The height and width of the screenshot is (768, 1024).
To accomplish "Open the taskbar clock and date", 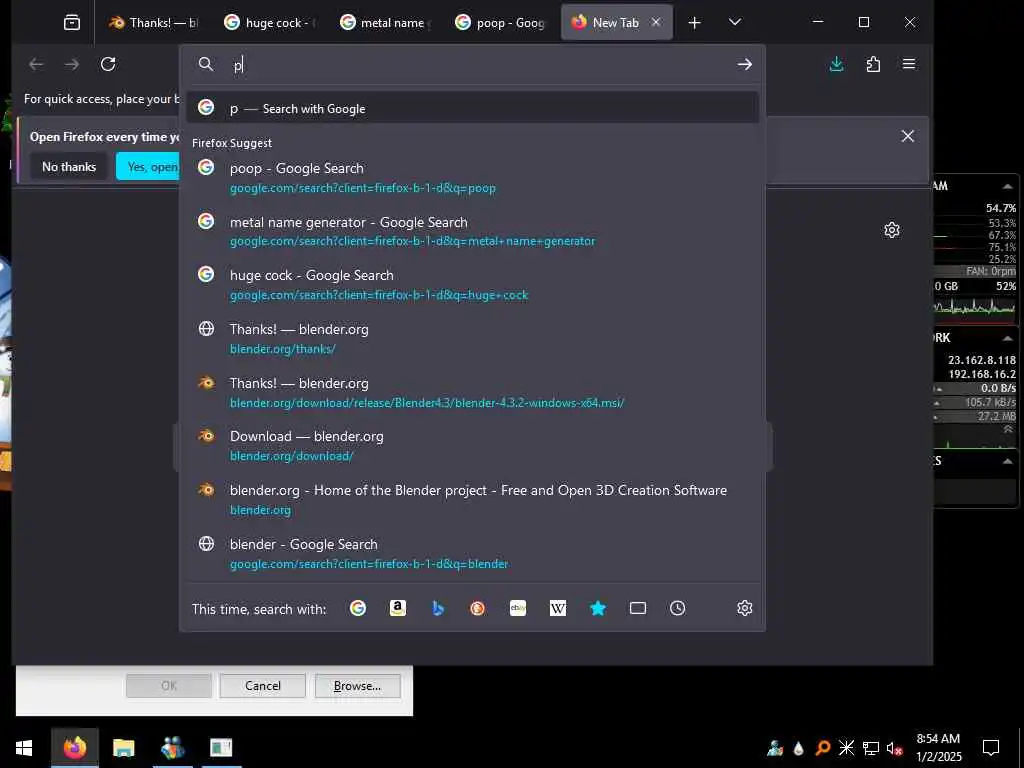I will pos(938,748).
